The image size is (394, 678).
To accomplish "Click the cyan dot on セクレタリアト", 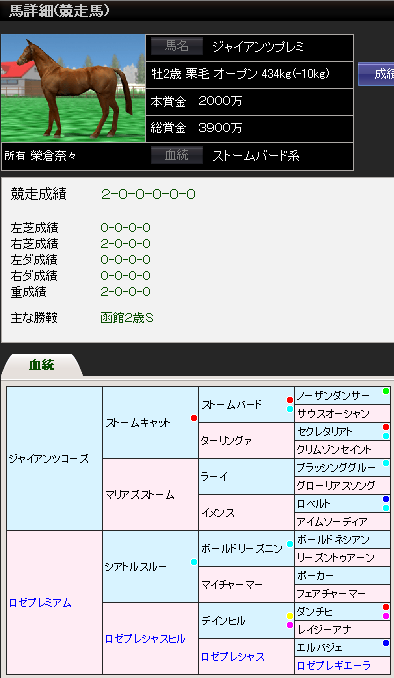I will (386, 436).
